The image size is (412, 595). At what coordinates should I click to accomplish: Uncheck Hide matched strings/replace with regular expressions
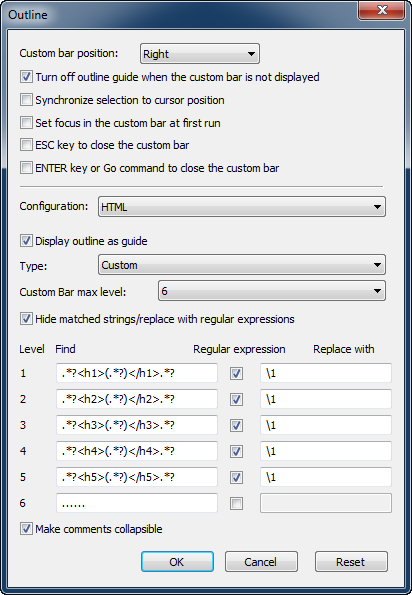26,319
